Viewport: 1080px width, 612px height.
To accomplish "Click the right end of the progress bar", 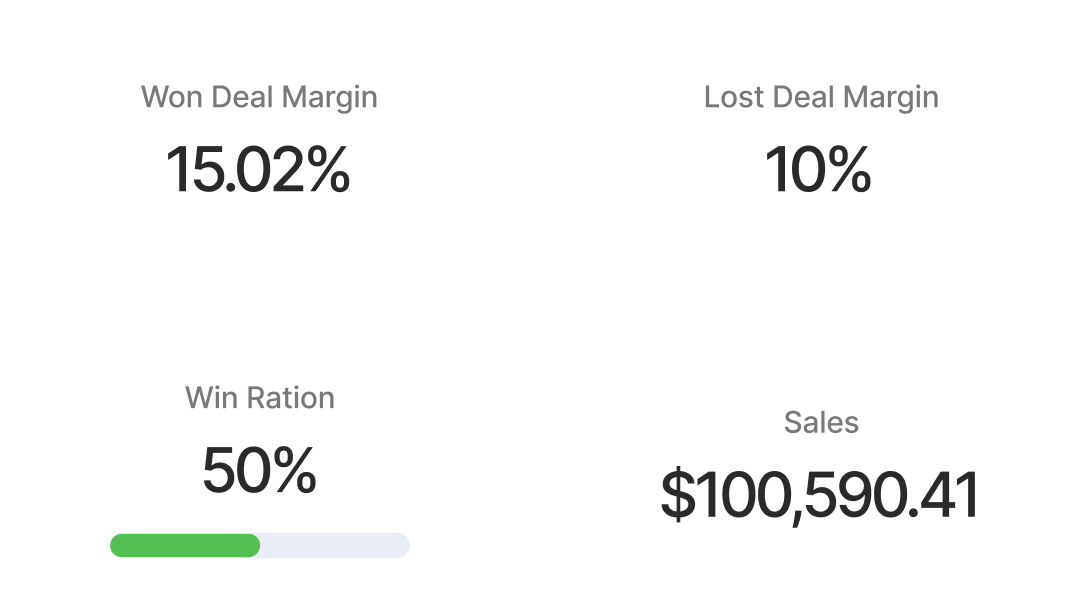I will (404, 545).
